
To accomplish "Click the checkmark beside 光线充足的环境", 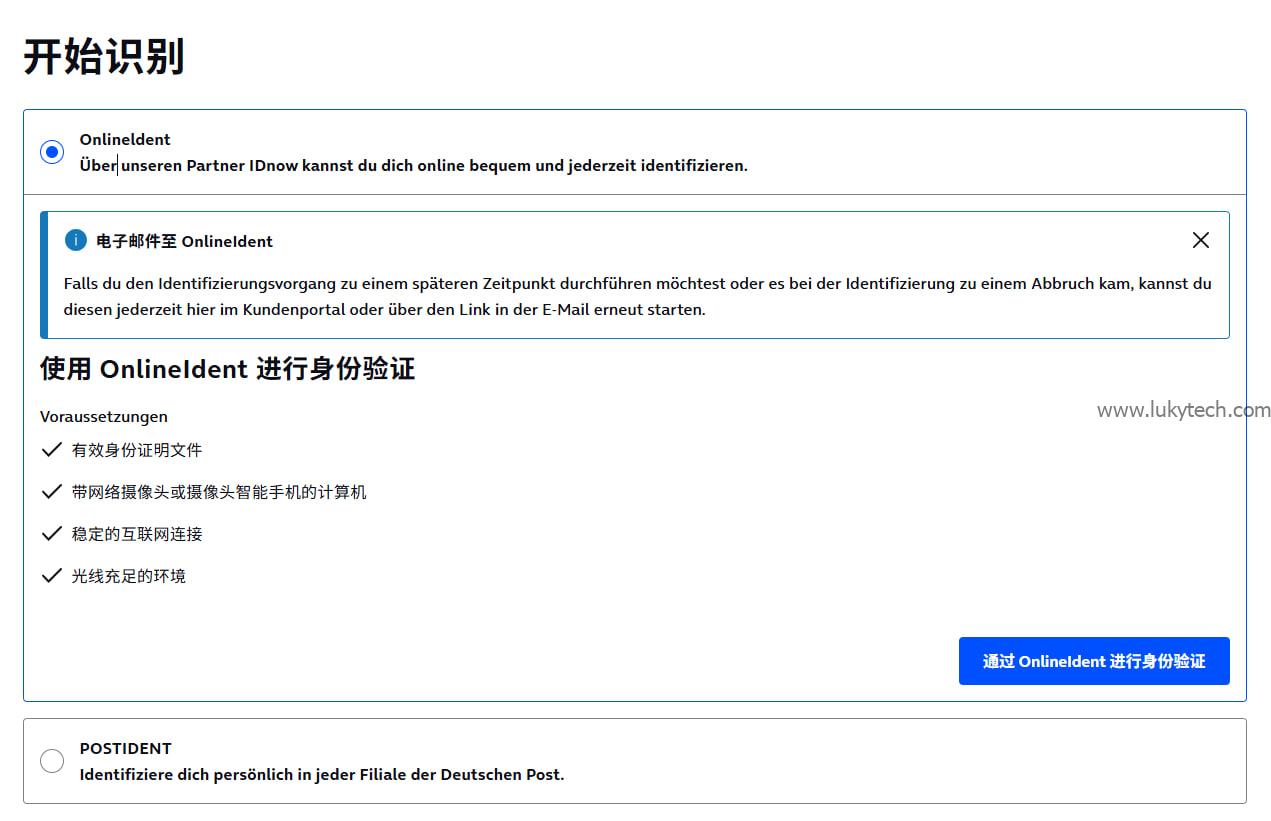I will click(52, 576).
